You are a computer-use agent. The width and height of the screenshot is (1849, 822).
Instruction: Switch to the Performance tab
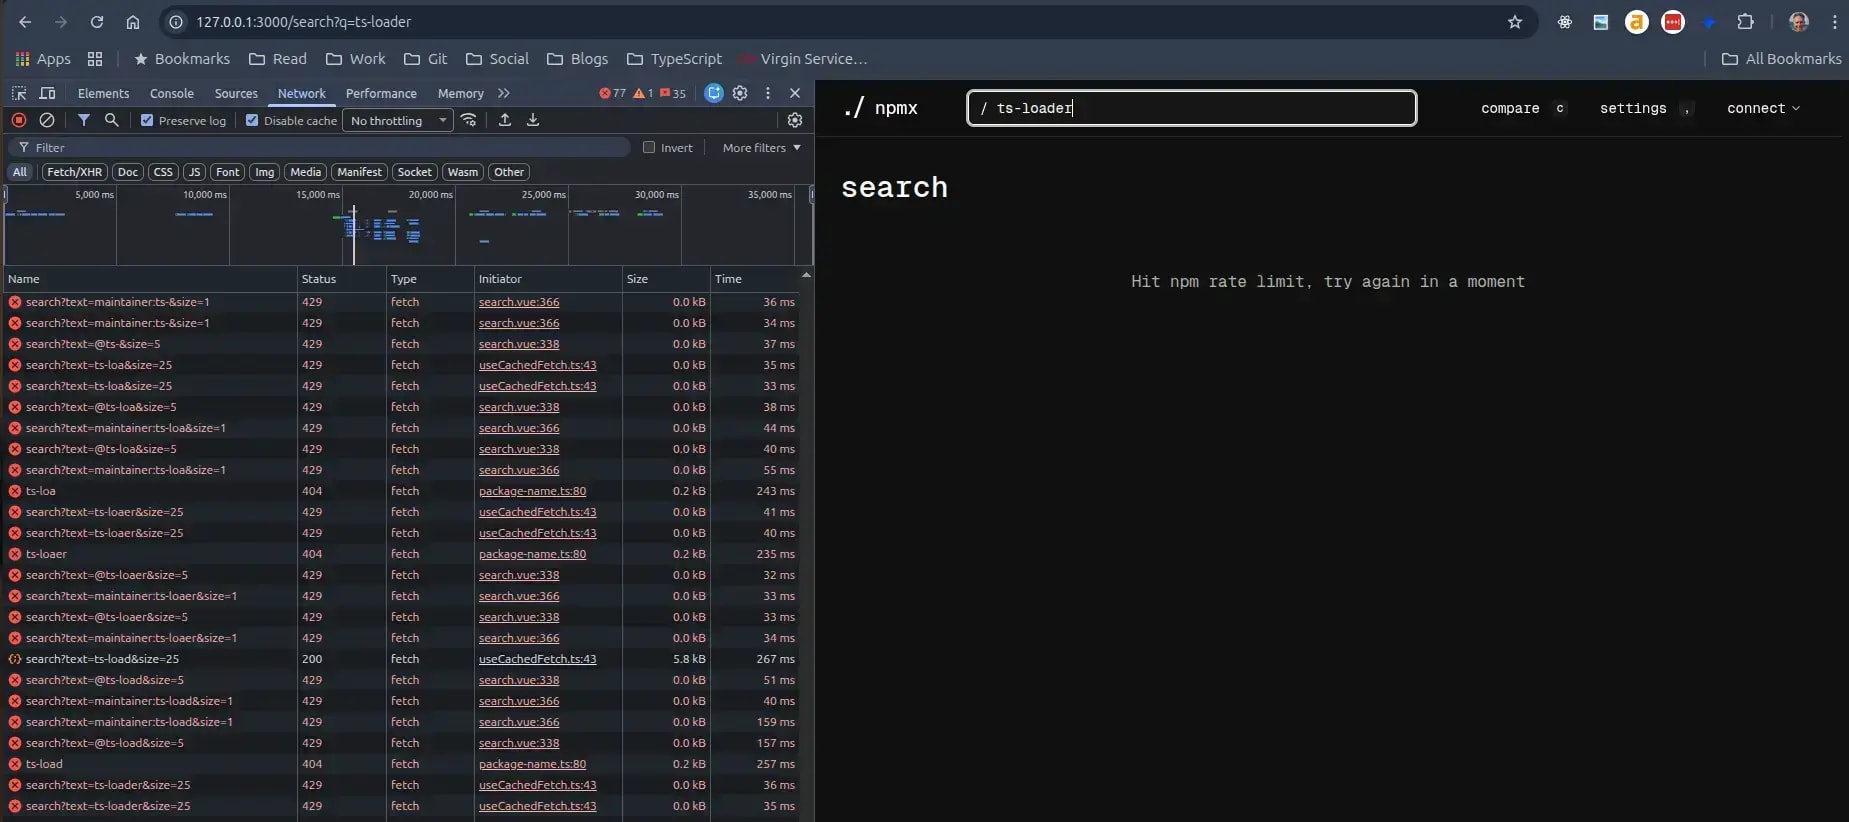click(x=381, y=93)
